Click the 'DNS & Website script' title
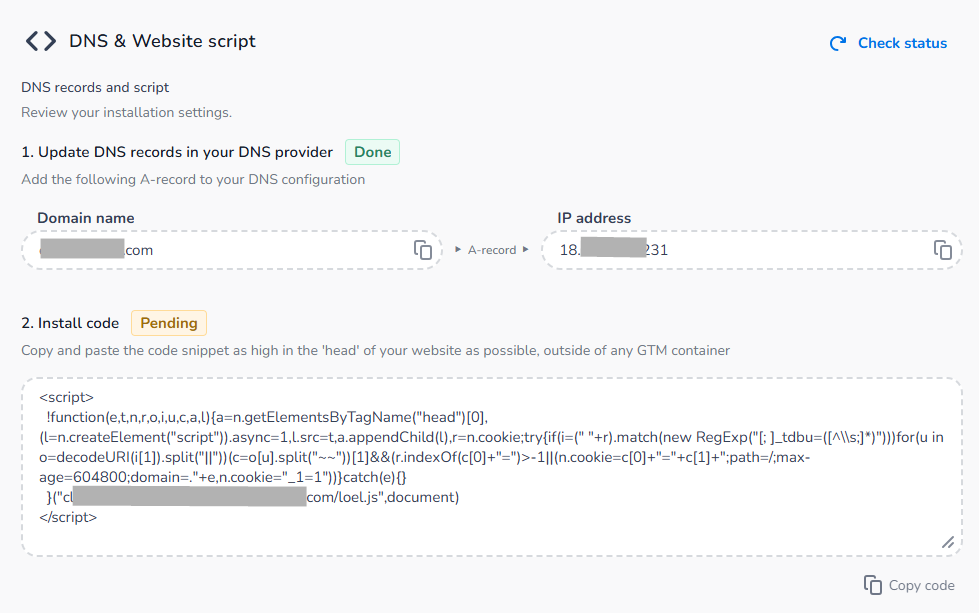979x613 pixels. (162, 41)
